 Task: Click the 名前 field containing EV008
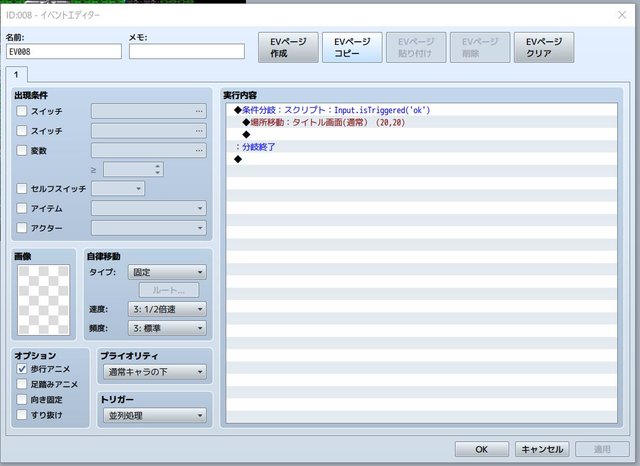(x=64, y=52)
